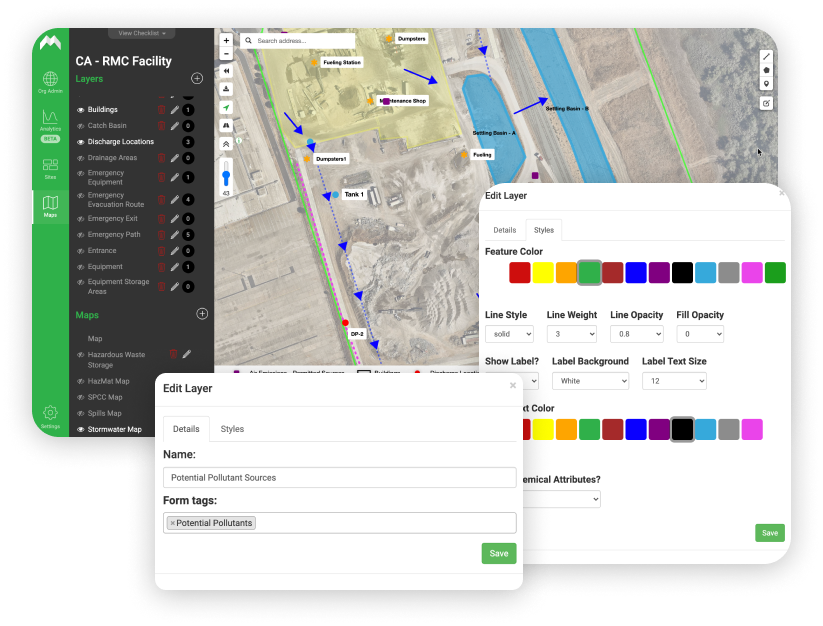Switch to Styles tab in front Edit Layer
This screenshot has height=626, width=823.
(232, 429)
